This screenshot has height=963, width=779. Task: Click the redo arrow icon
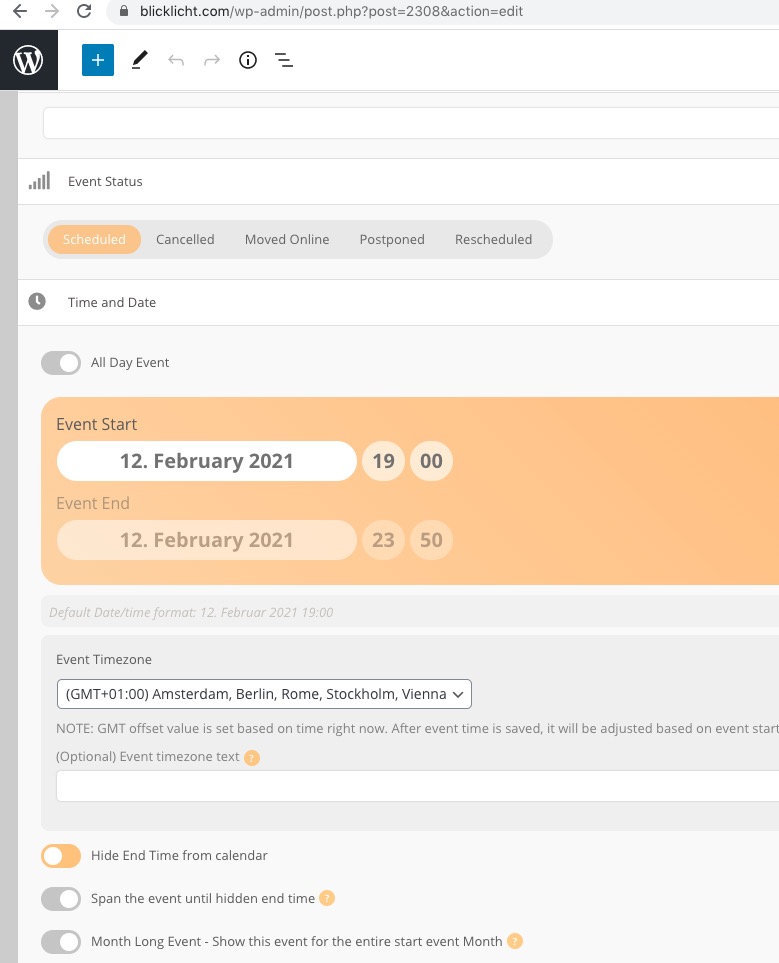coord(212,60)
